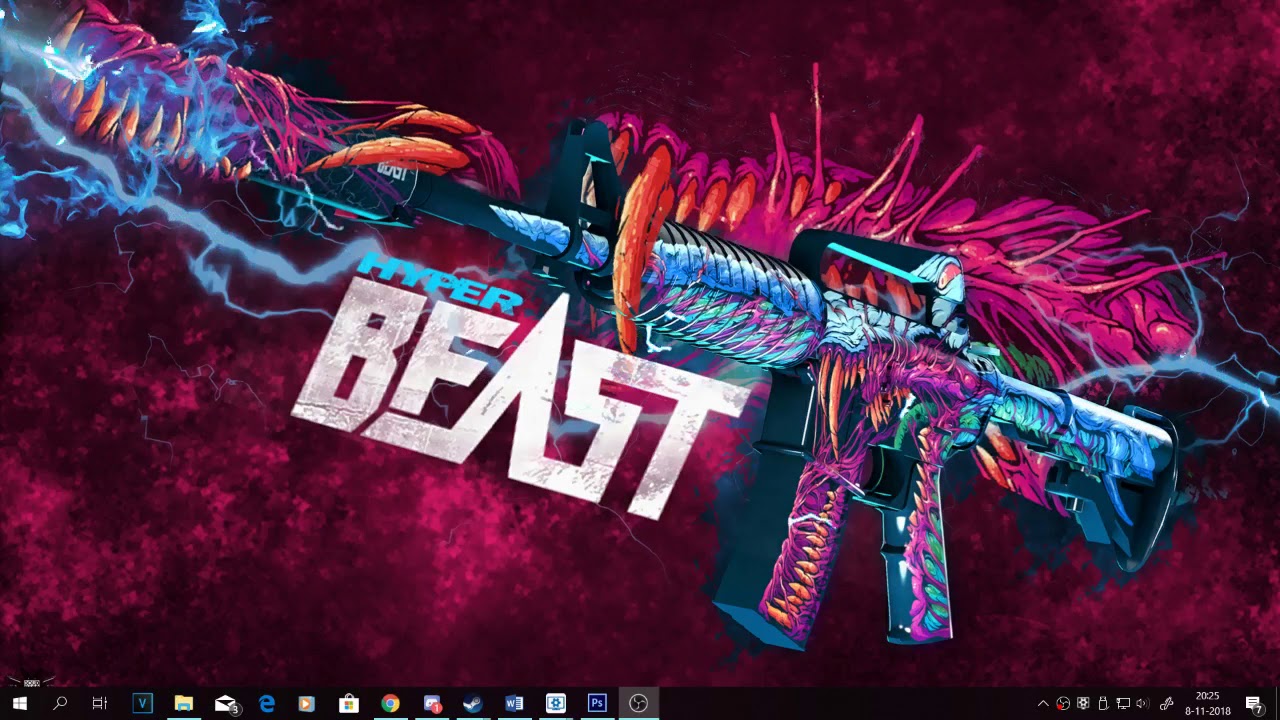Safely eject USB device from tray
This screenshot has width=1280, height=720.
click(1103, 701)
